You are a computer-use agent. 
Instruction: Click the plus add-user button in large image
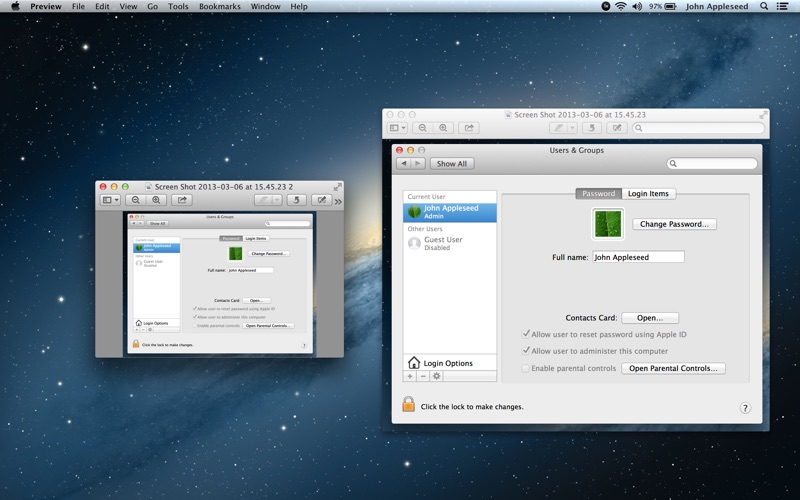(410, 376)
